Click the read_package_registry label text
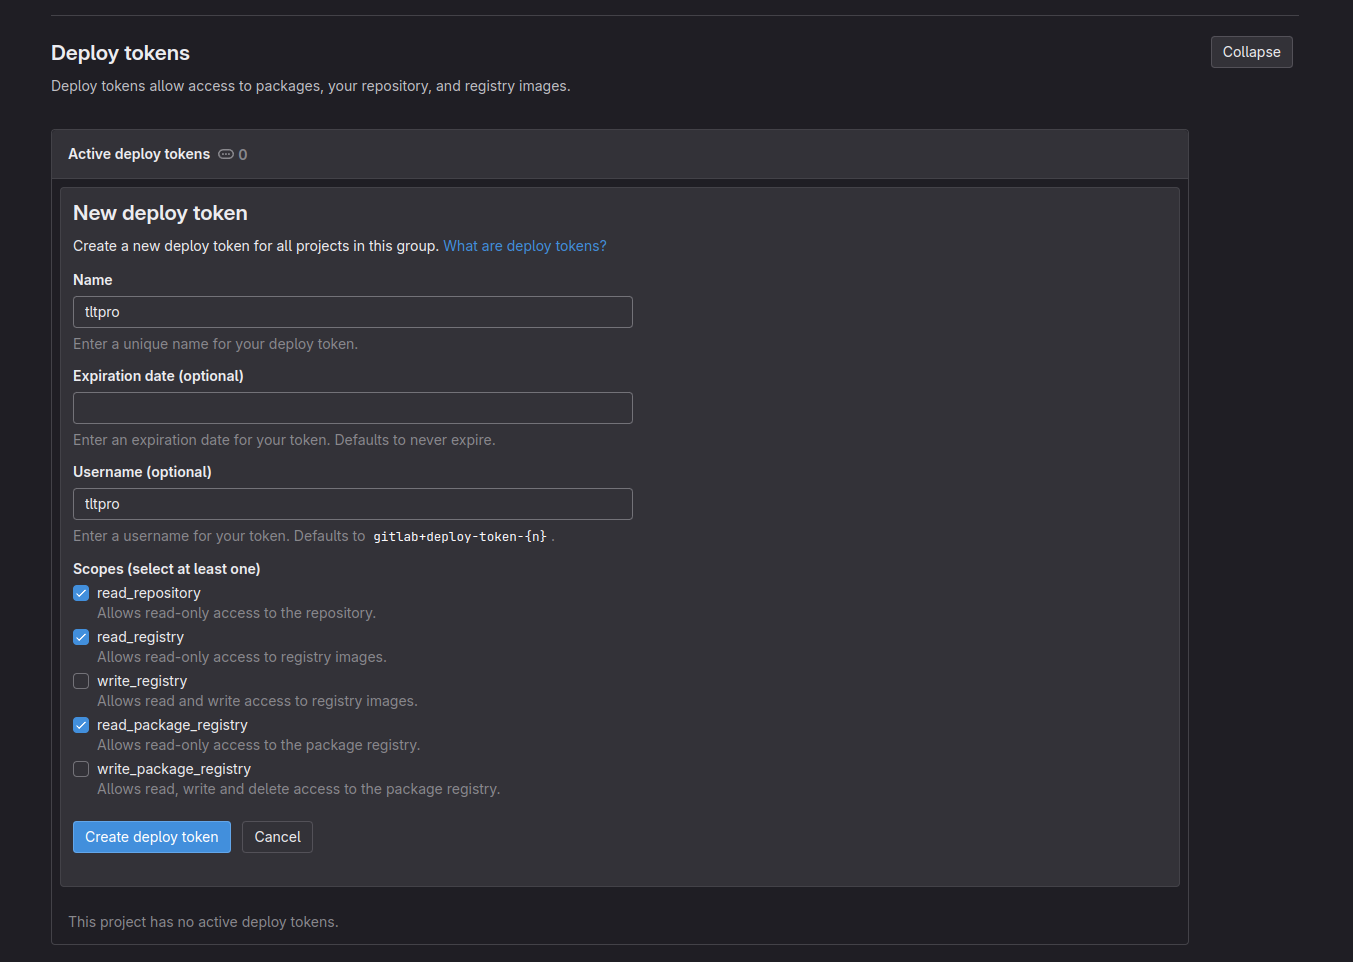Viewport: 1353px width, 962px height. (x=172, y=725)
